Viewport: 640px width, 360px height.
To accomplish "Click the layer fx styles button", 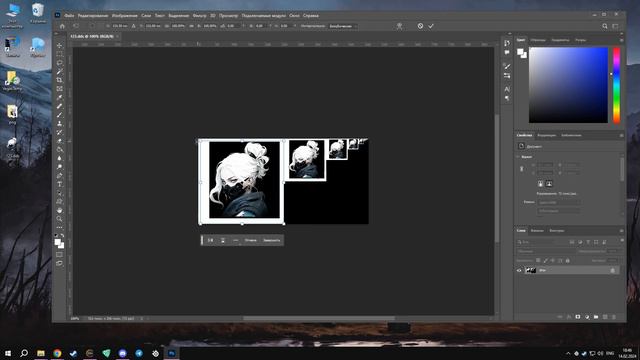I will (569, 317).
